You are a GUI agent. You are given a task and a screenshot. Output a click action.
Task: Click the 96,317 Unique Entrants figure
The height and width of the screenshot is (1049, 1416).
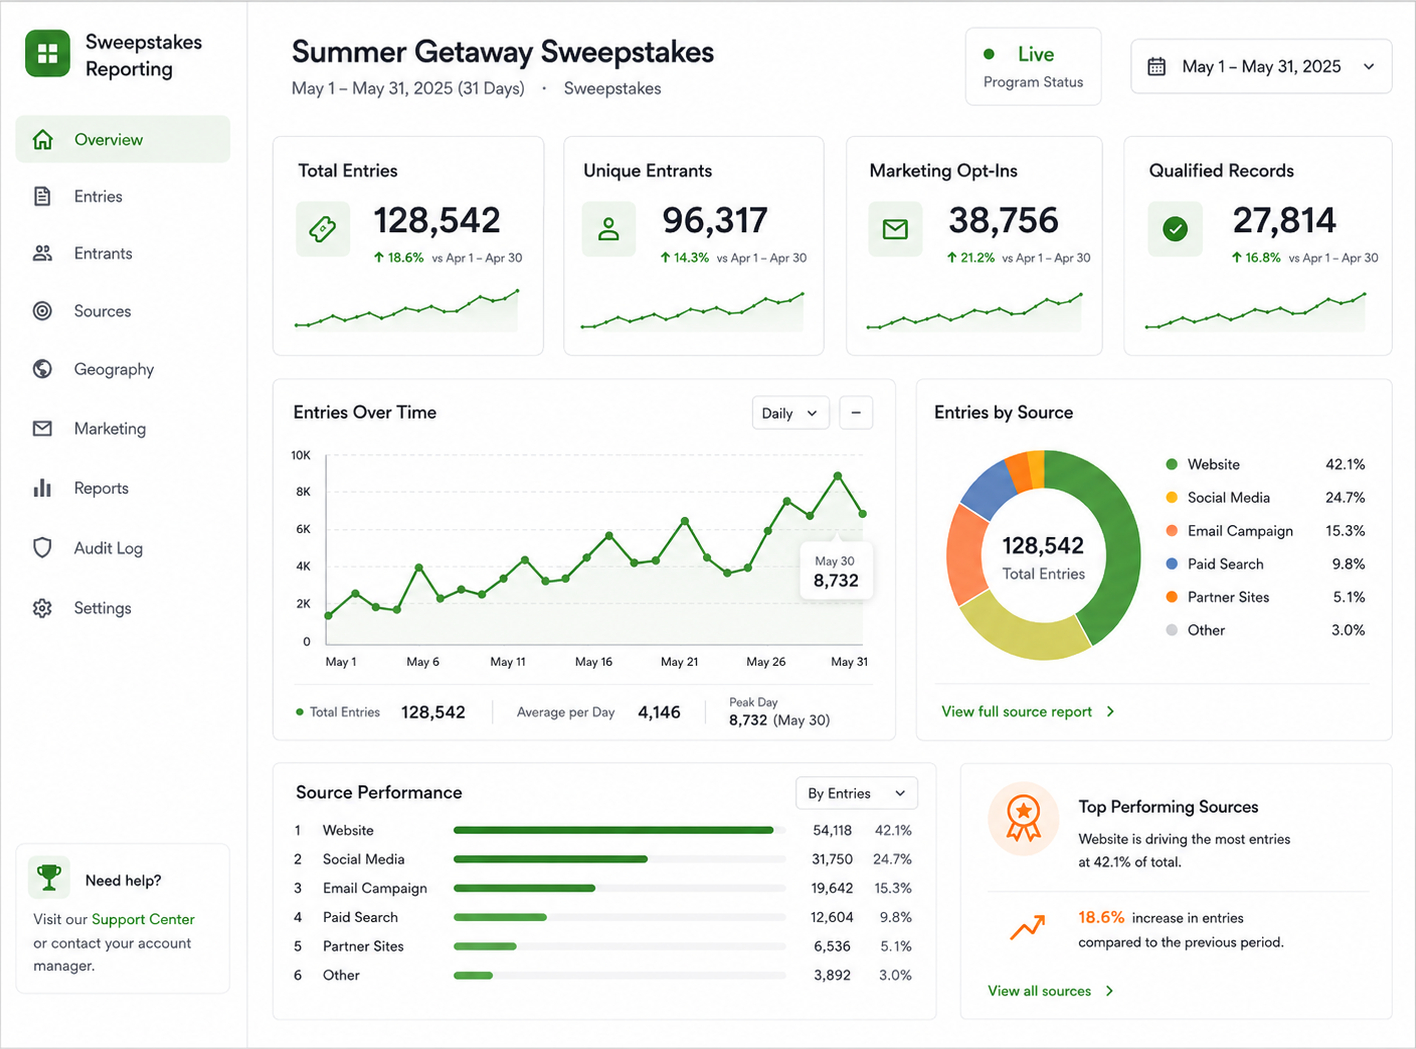point(715,220)
